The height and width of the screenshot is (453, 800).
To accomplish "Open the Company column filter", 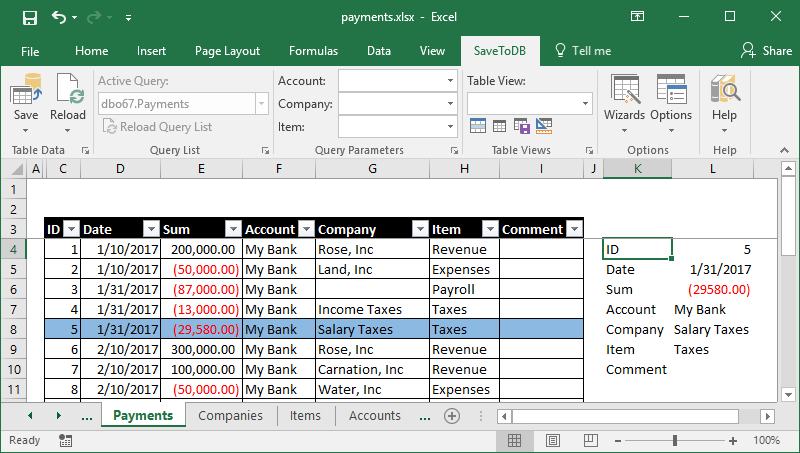I will (x=420, y=230).
